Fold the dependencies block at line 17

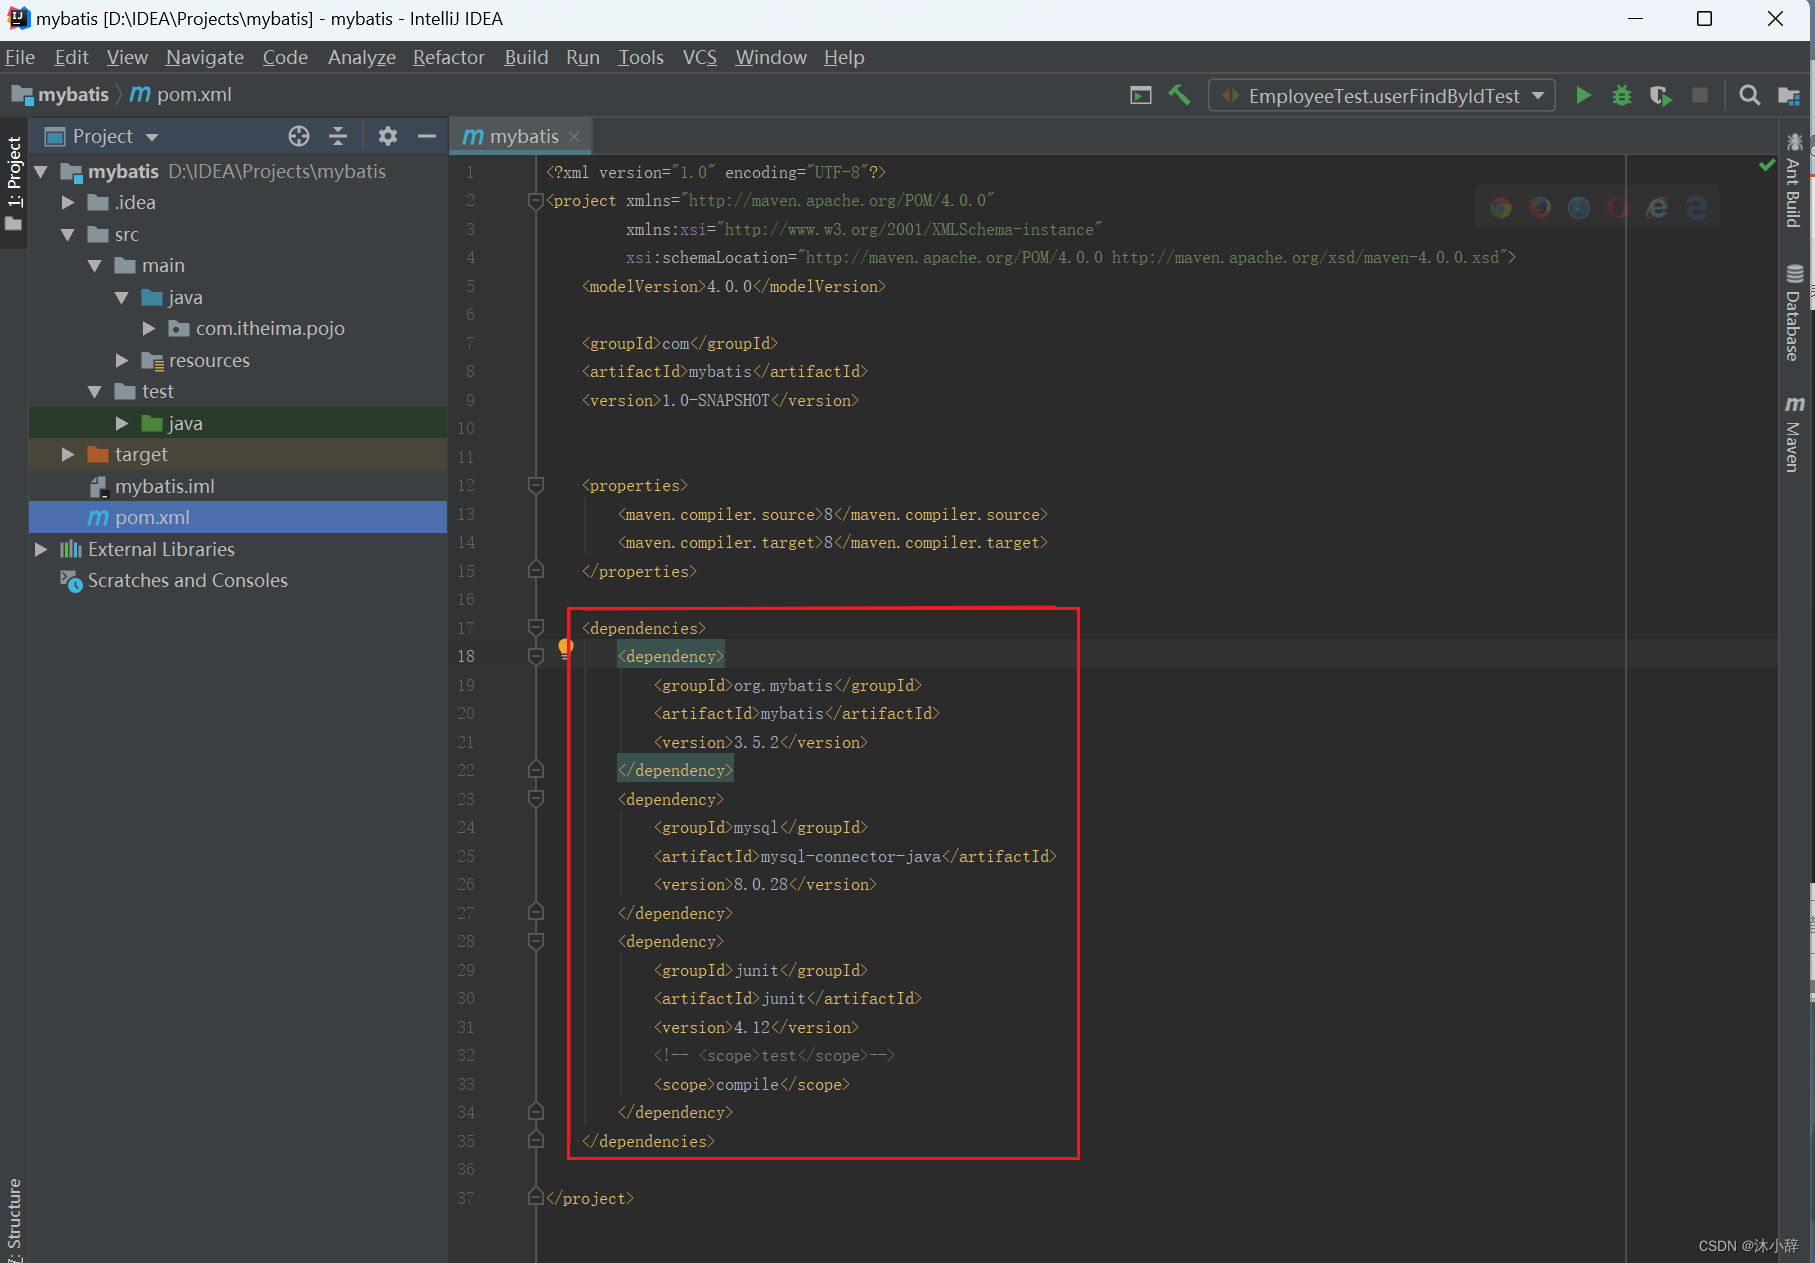point(536,628)
